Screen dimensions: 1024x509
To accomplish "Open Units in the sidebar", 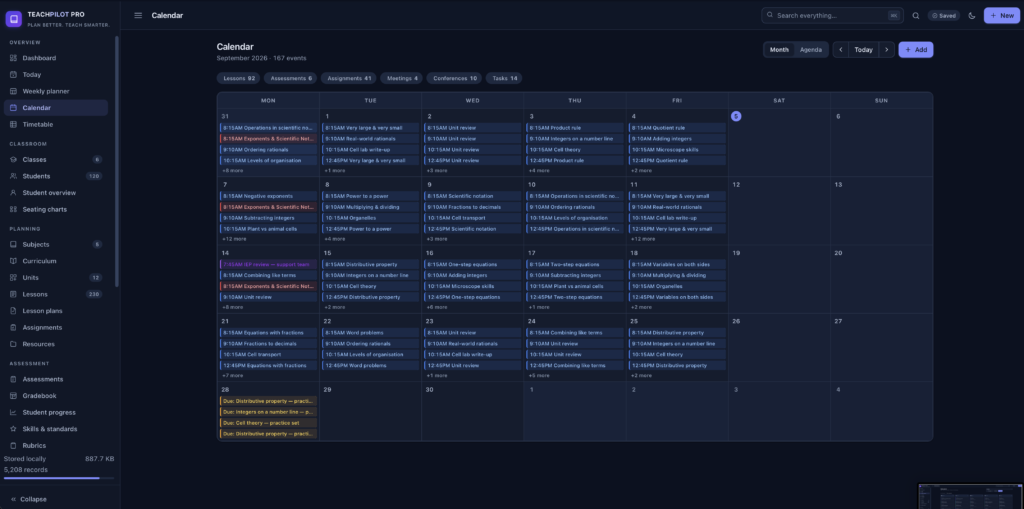I will click(56, 278).
